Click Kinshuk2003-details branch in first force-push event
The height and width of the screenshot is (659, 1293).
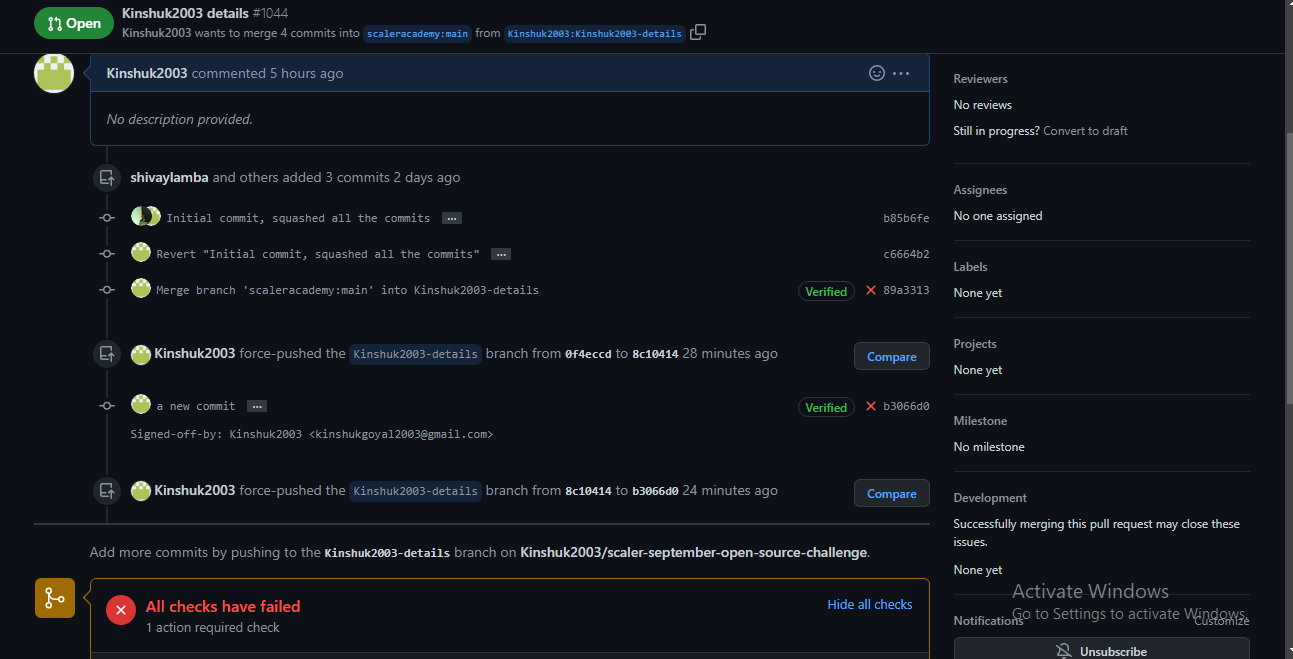(x=415, y=354)
